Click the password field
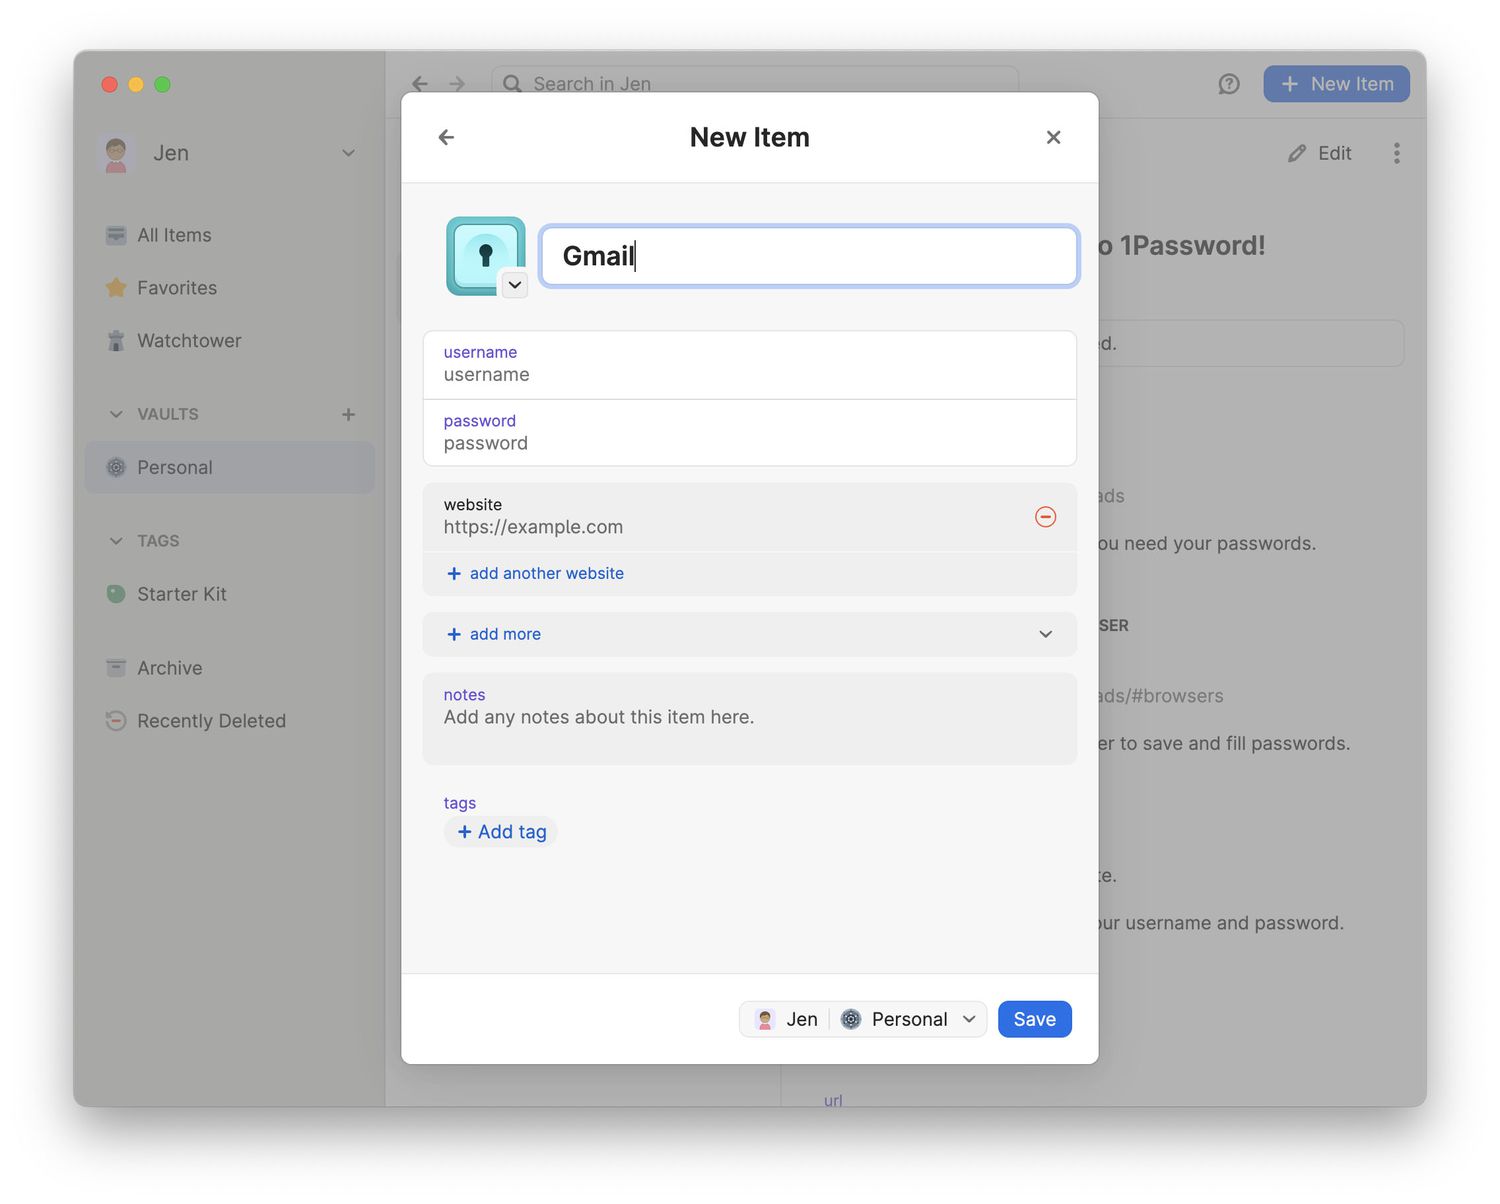The height and width of the screenshot is (1204, 1500). click(x=749, y=433)
